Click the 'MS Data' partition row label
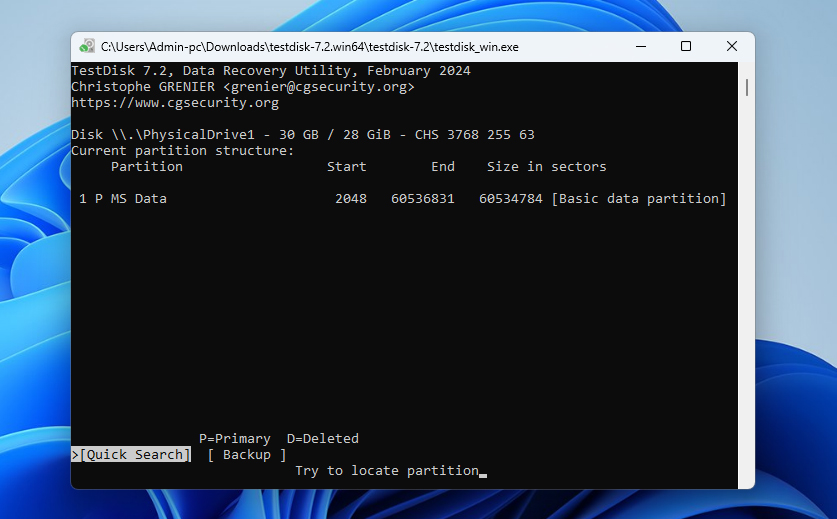The height and width of the screenshot is (519, 837). [139, 199]
